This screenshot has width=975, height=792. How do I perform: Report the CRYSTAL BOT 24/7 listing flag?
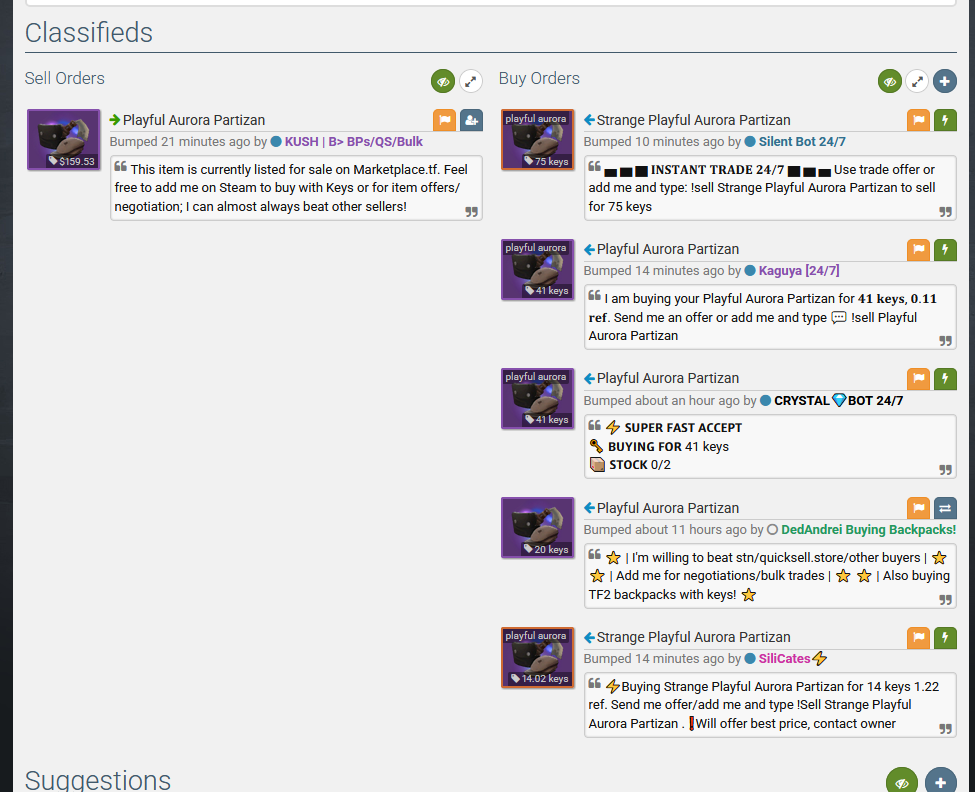(918, 379)
